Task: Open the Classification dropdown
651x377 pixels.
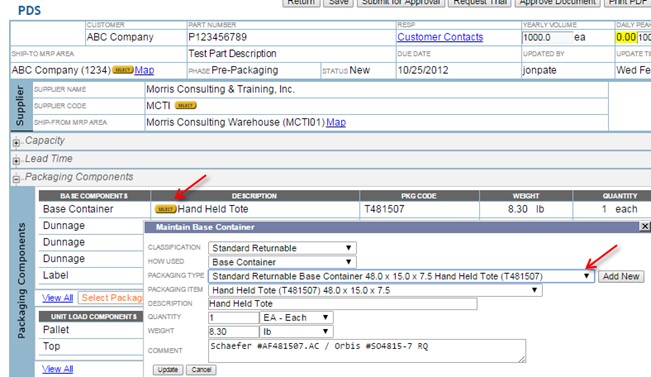Action: pyautogui.click(x=282, y=248)
